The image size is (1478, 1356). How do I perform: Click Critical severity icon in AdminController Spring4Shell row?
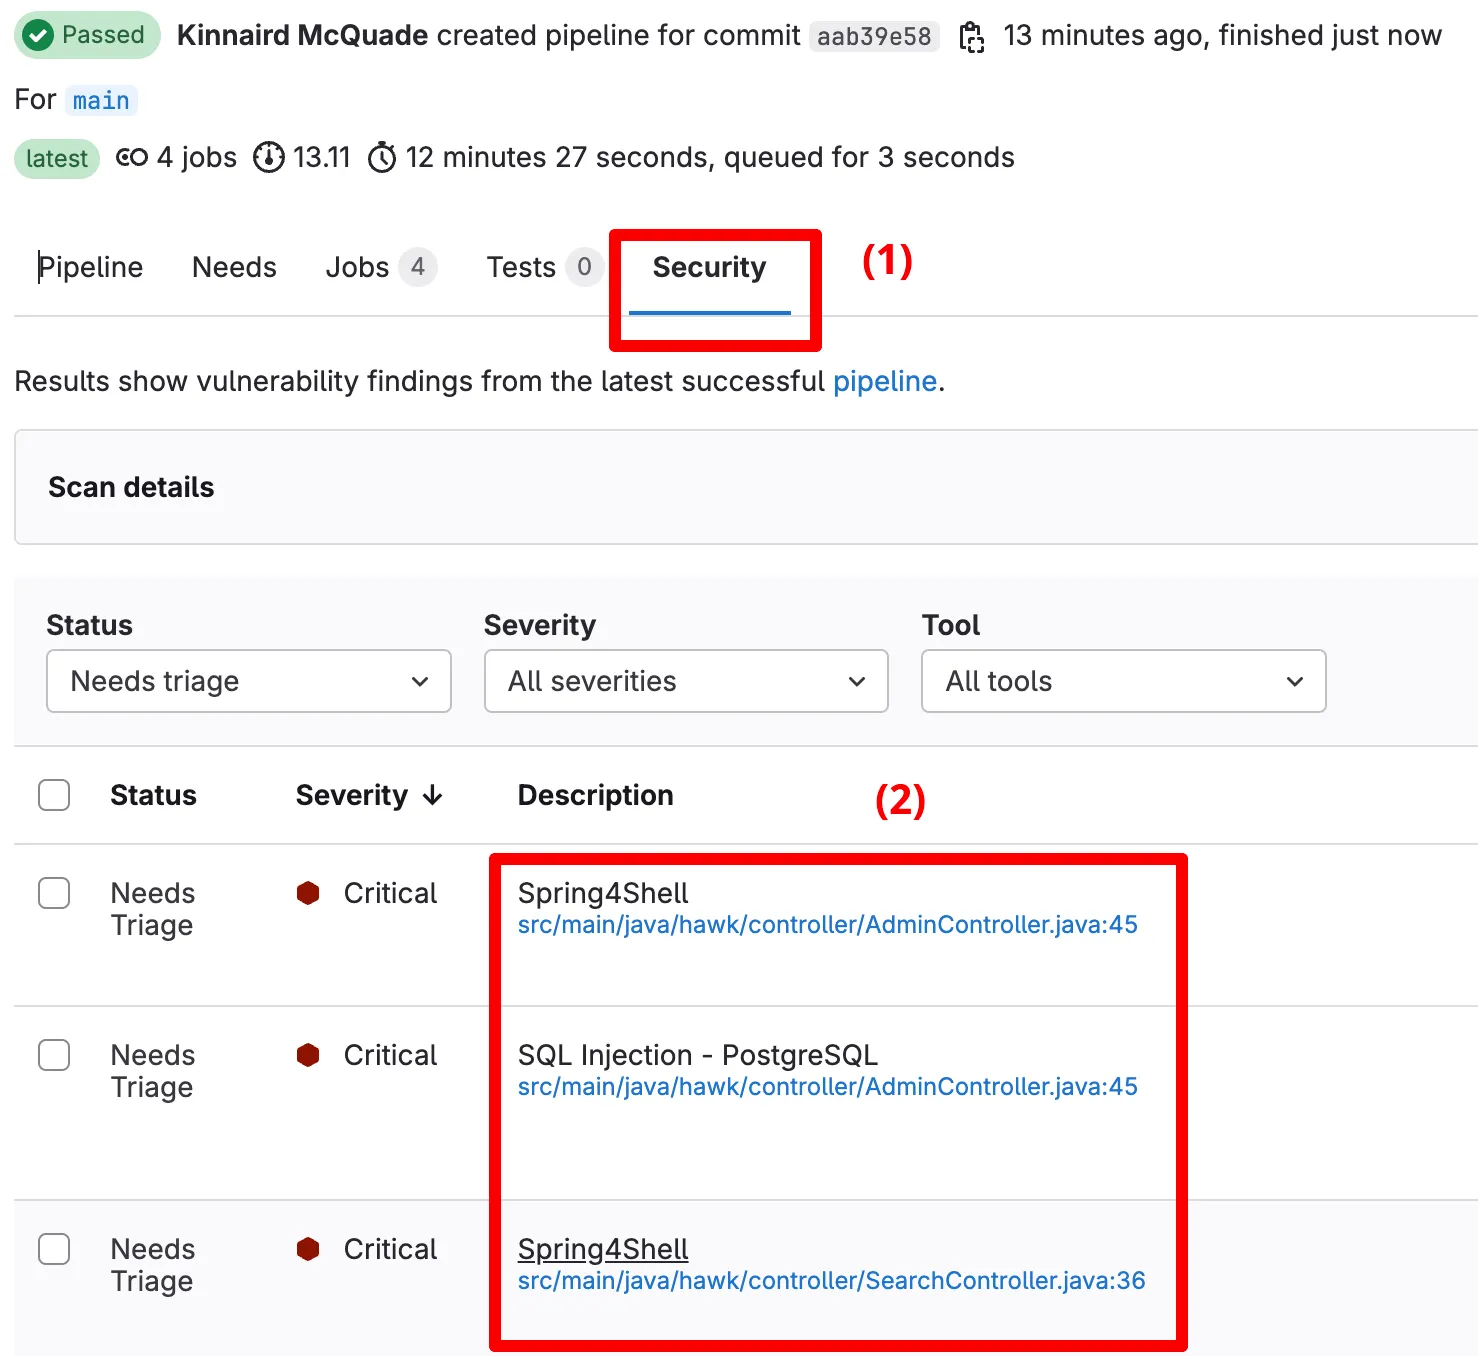tap(308, 893)
